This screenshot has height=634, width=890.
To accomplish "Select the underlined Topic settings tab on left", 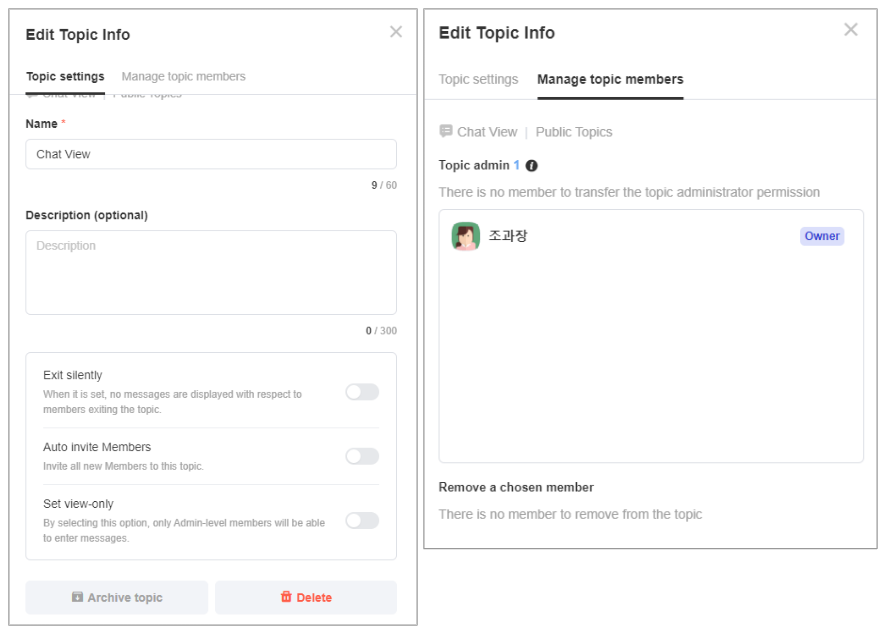I will pyautogui.click(x=65, y=76).
